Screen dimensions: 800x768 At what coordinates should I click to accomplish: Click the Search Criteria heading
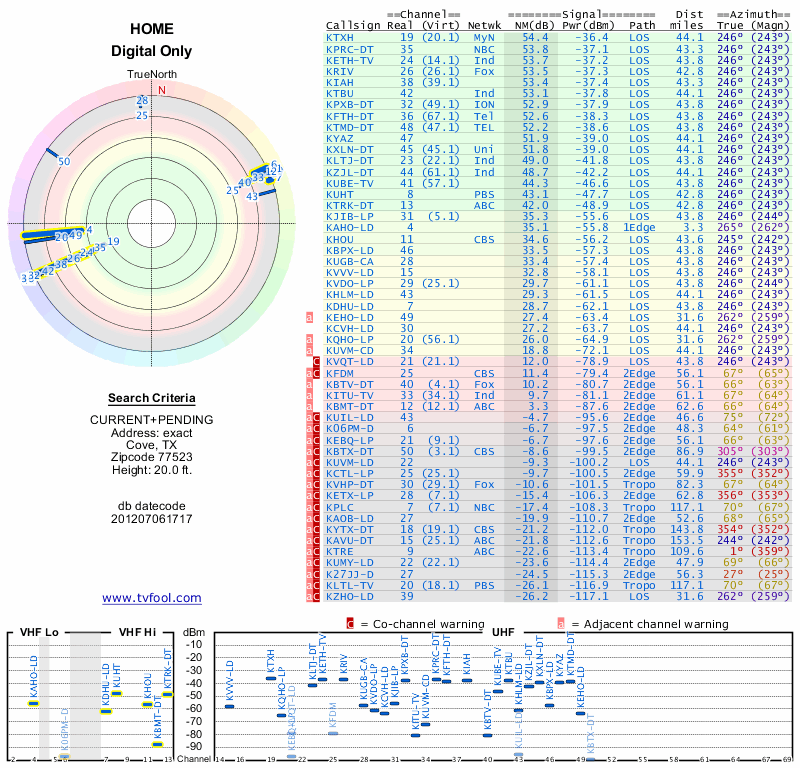152,398
